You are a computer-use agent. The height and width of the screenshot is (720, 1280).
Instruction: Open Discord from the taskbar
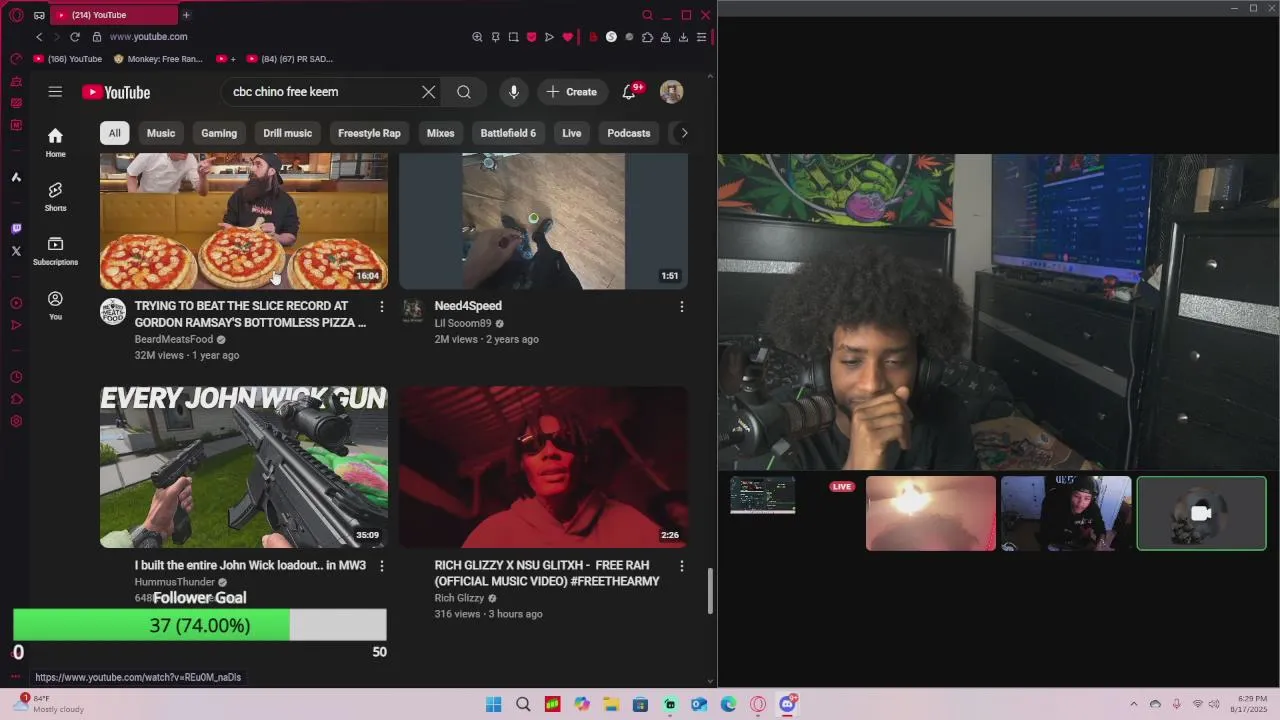pyautogui.click(x=787, y=704)
